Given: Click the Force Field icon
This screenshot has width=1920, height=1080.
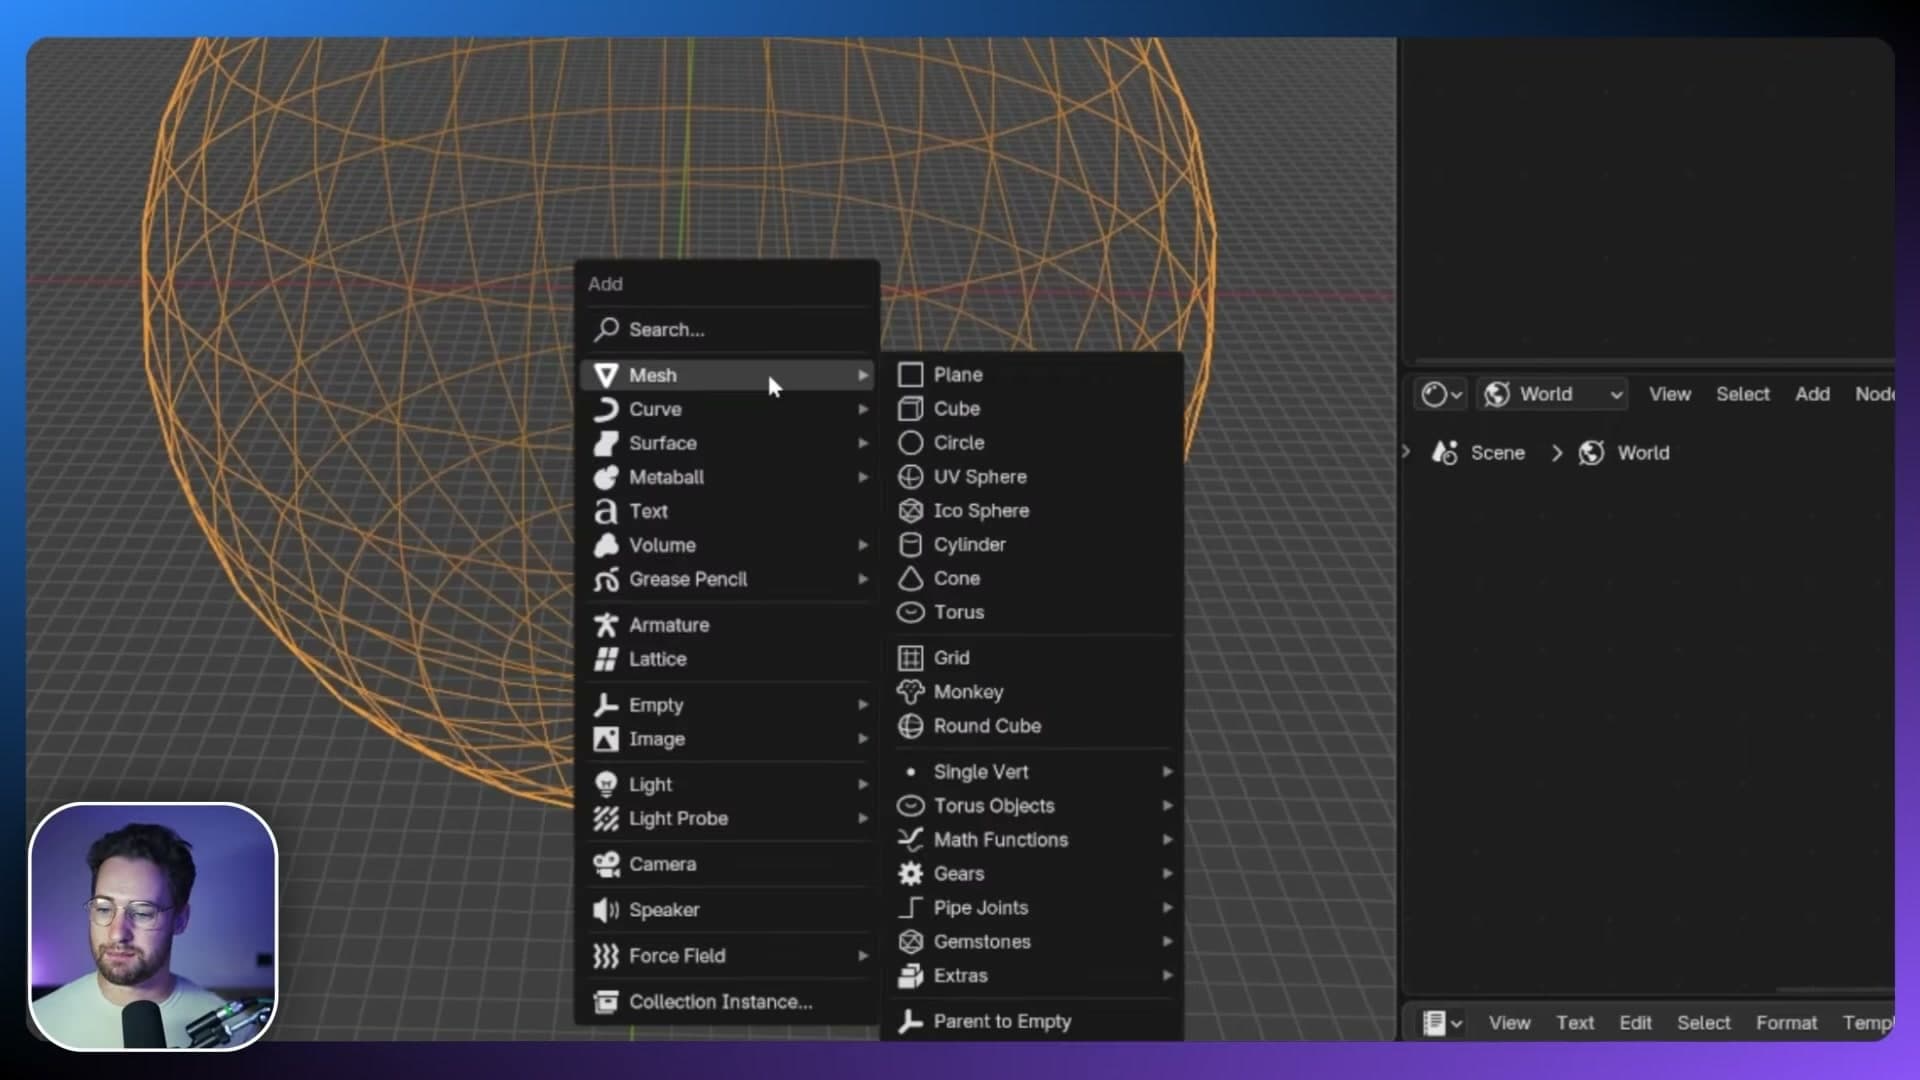Looking at the screenshot, I should tap(606, 956).
